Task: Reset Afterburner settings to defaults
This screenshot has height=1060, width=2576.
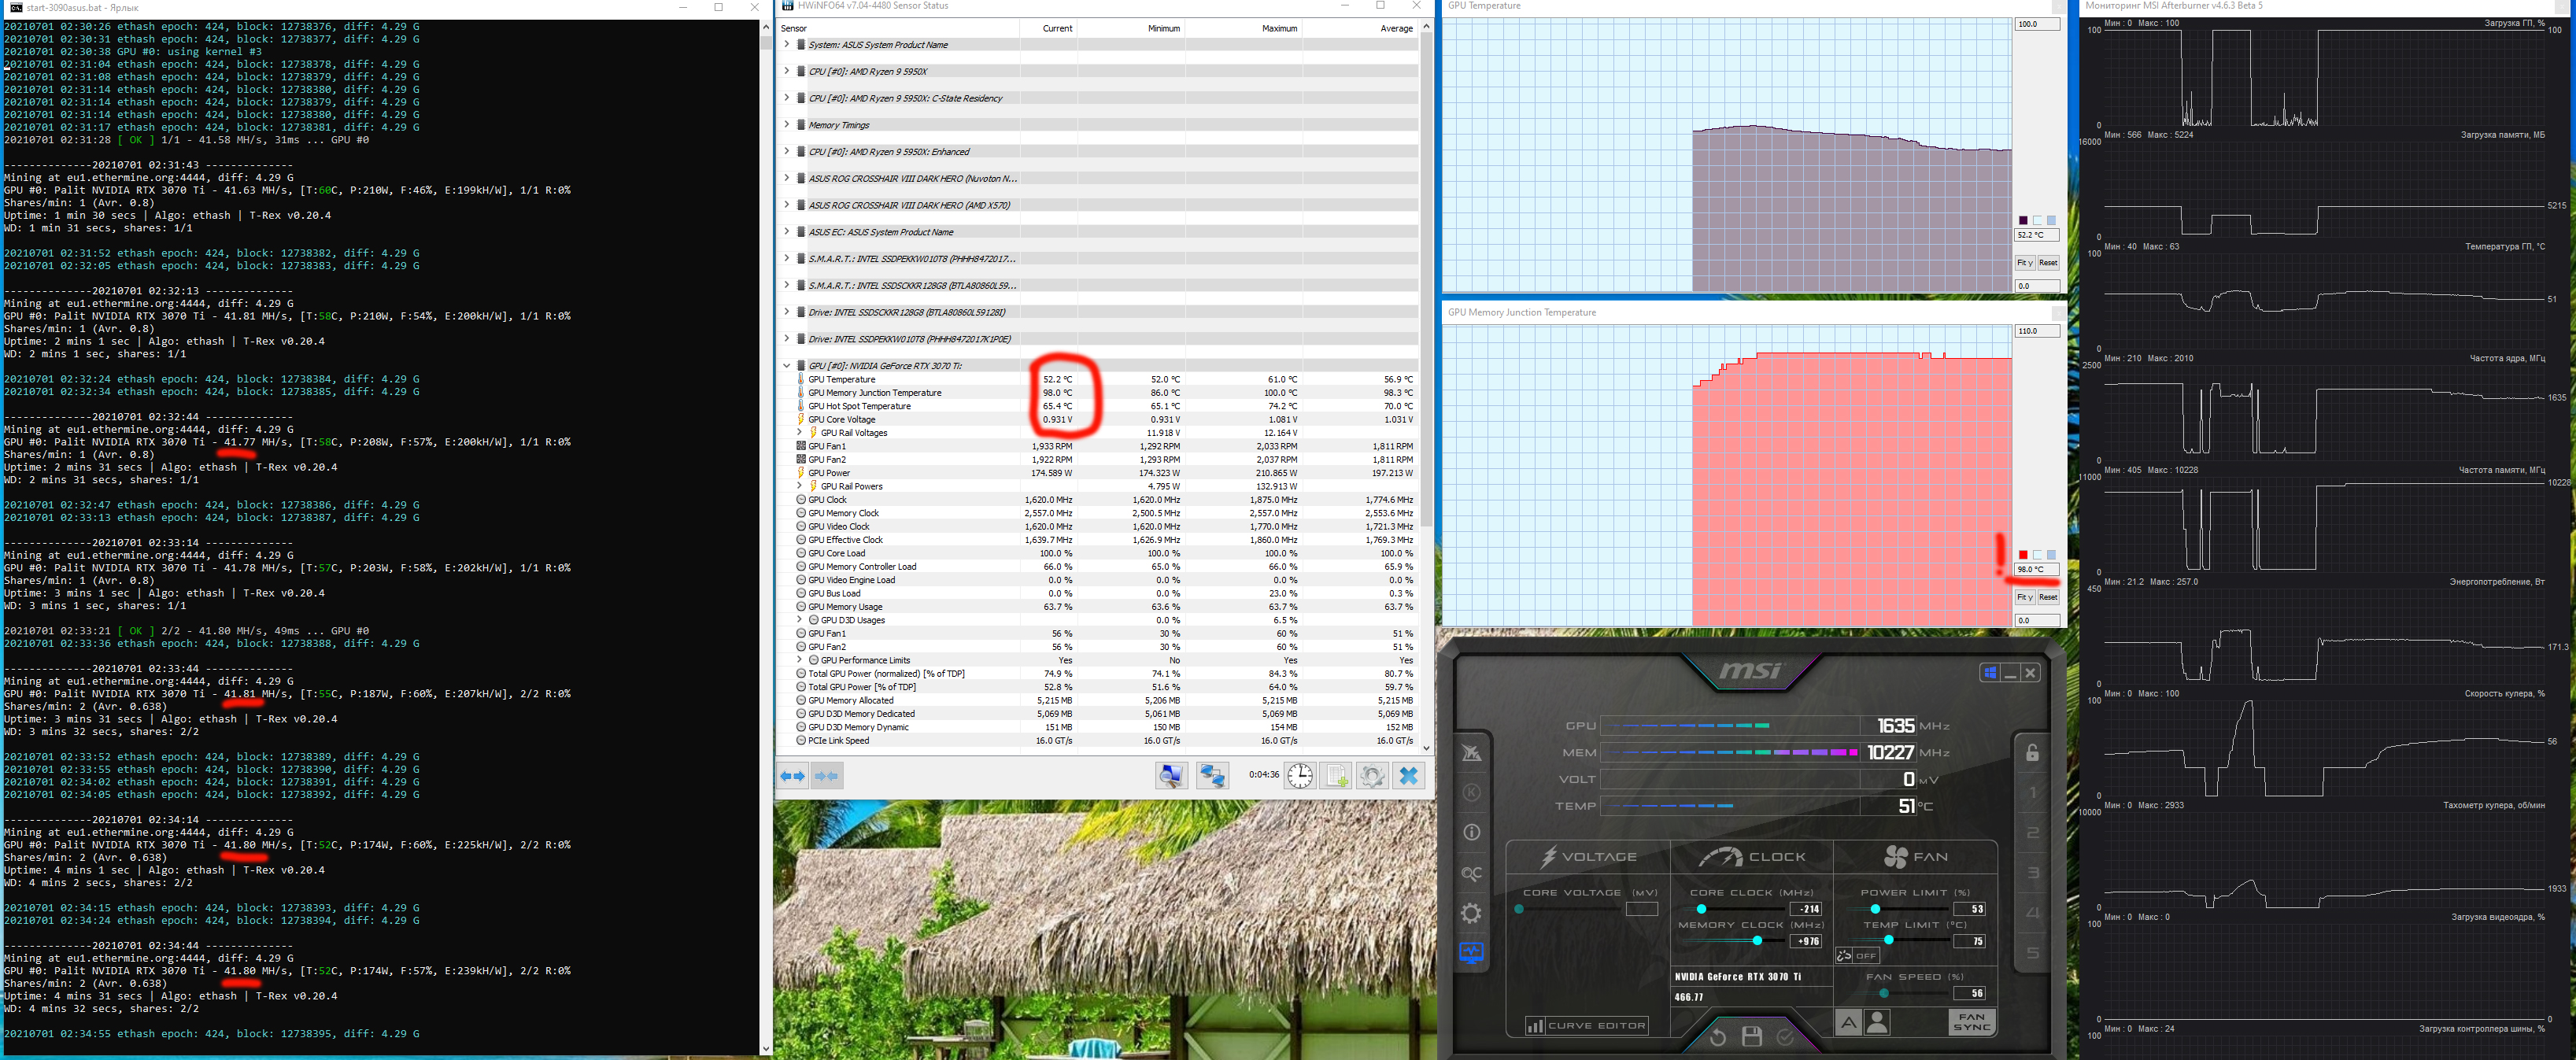Action: pos(1717,1036)
